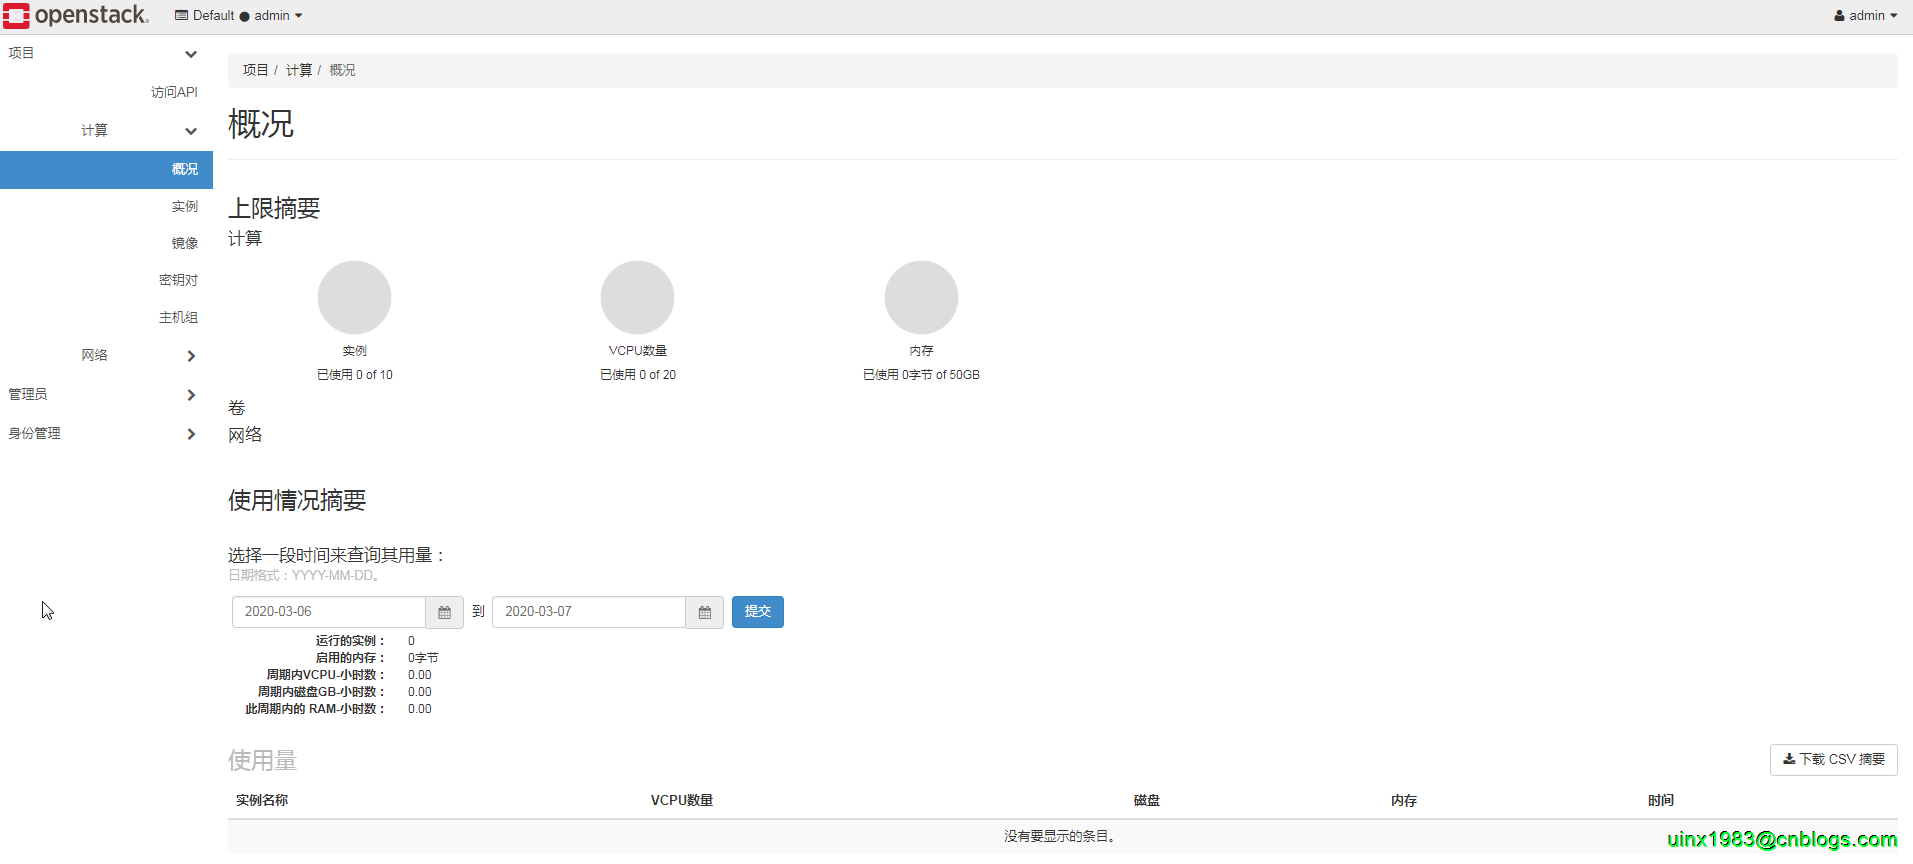Click the 运行的实例 label
The width and height of the screenshot is (1913, 864).
coord(349,641)
